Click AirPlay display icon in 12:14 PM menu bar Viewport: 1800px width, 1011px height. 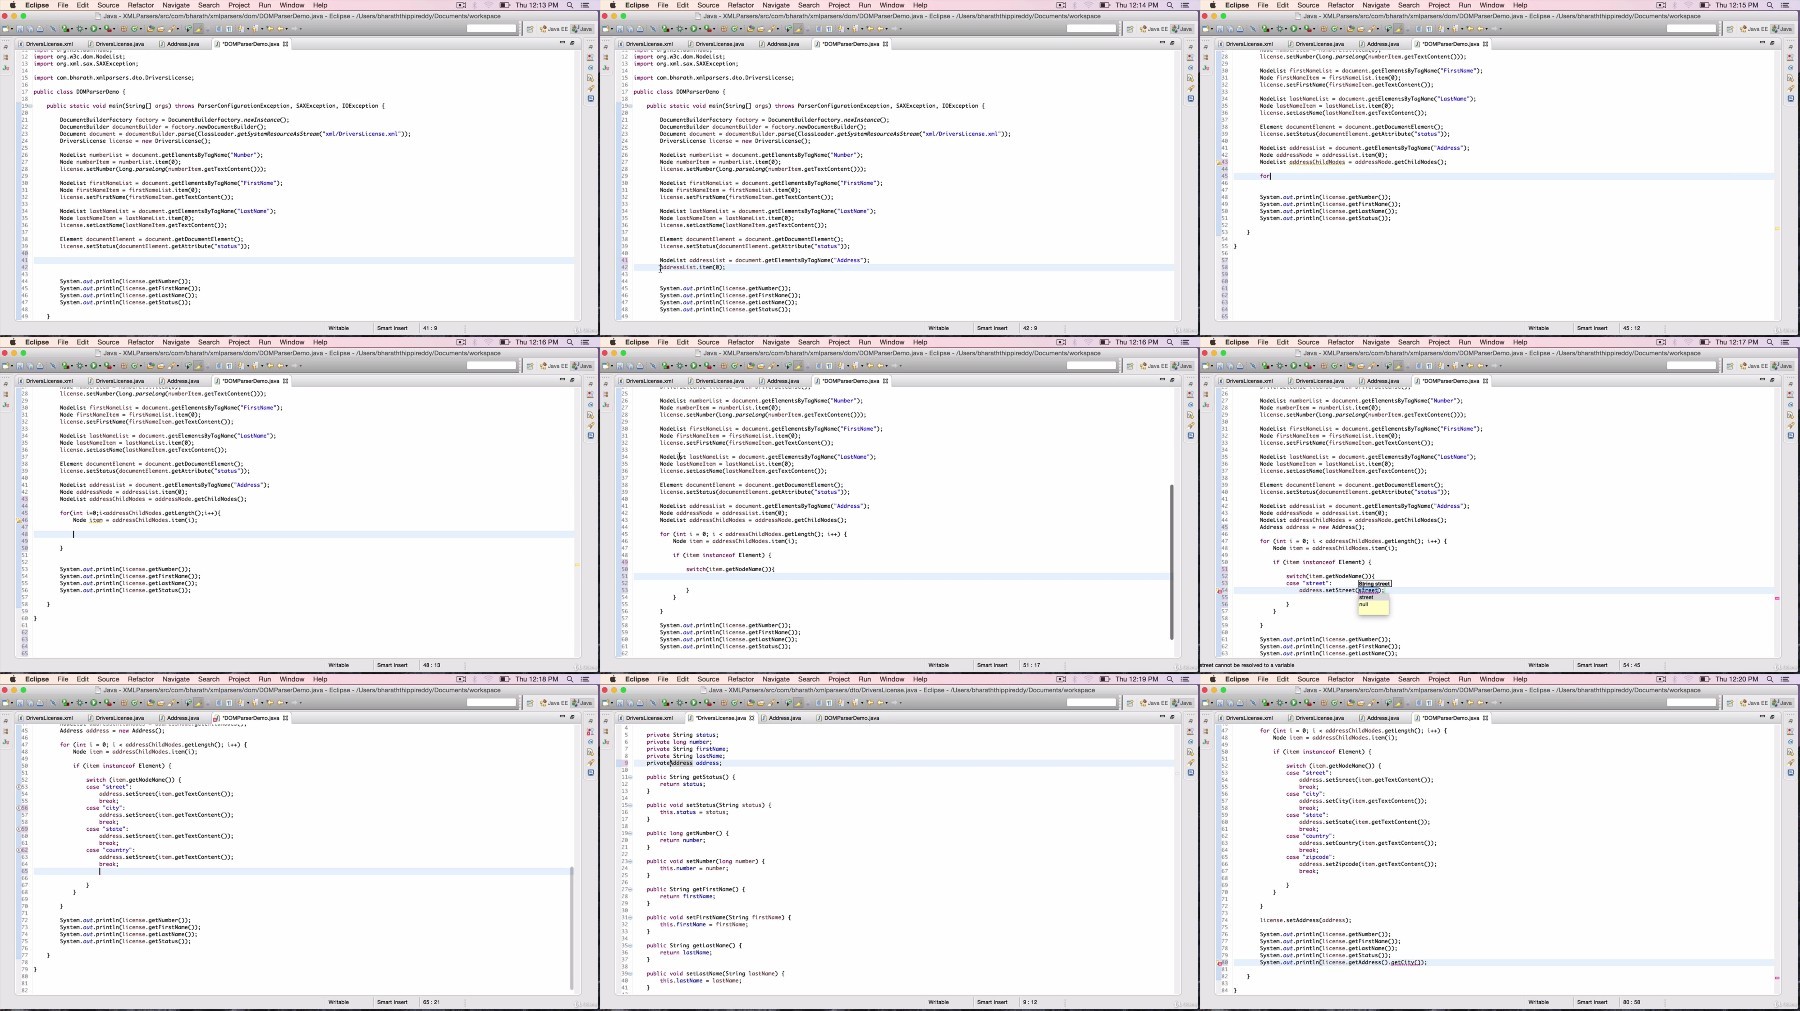point(1061,5)
